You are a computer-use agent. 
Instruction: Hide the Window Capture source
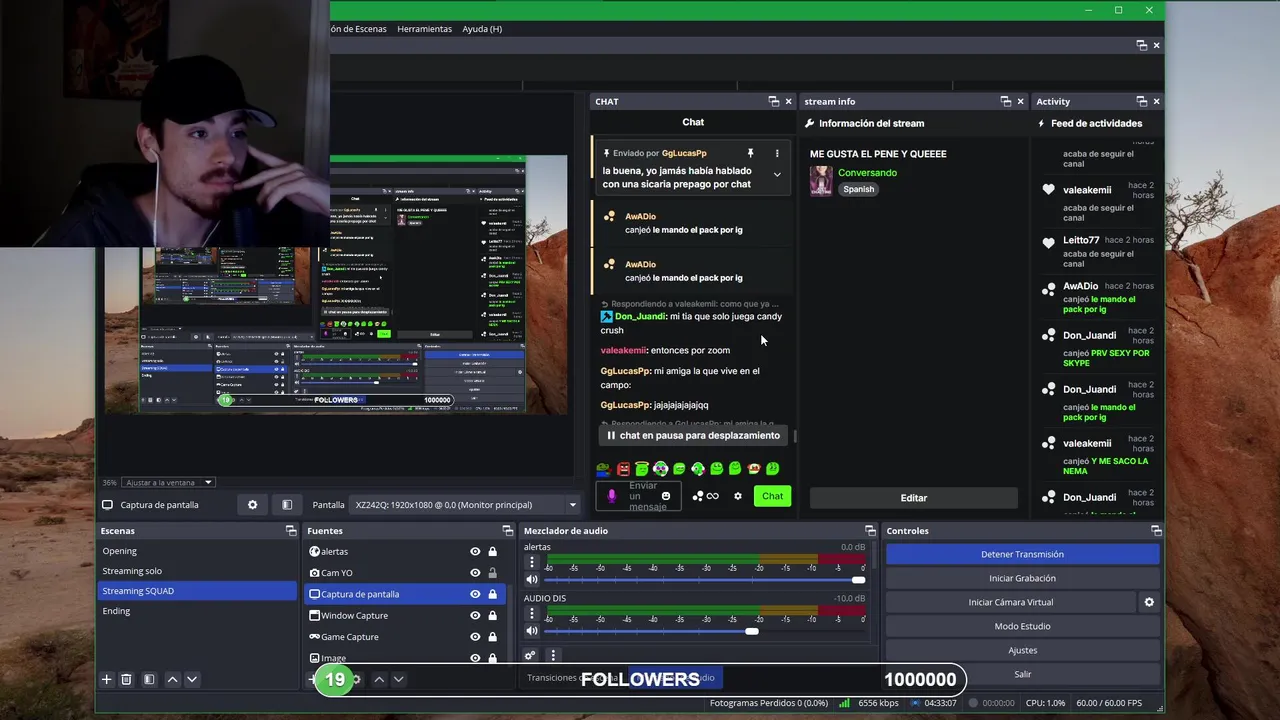(475, 616)
